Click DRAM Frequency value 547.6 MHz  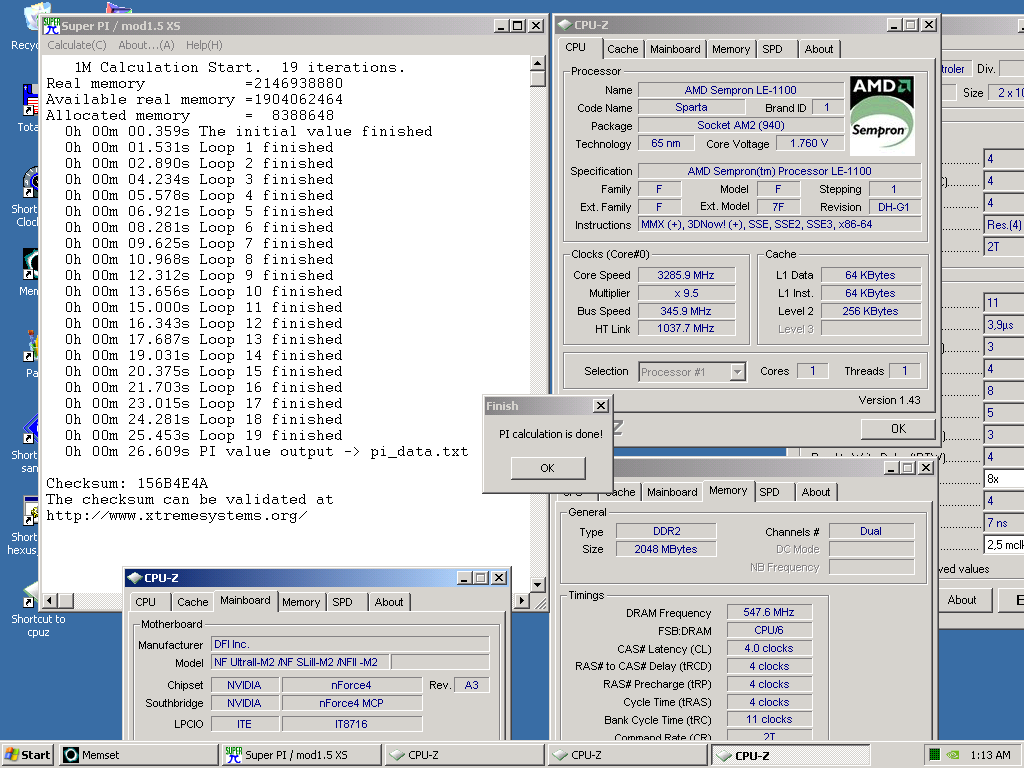click(x=769, y=613)
